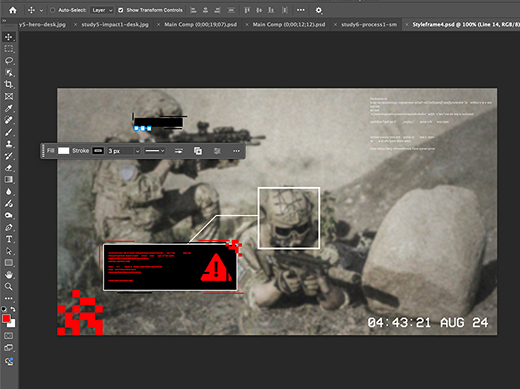
Task: Open Edit Toolbar ellipsis in tools panel
Action: coord(9,298)
